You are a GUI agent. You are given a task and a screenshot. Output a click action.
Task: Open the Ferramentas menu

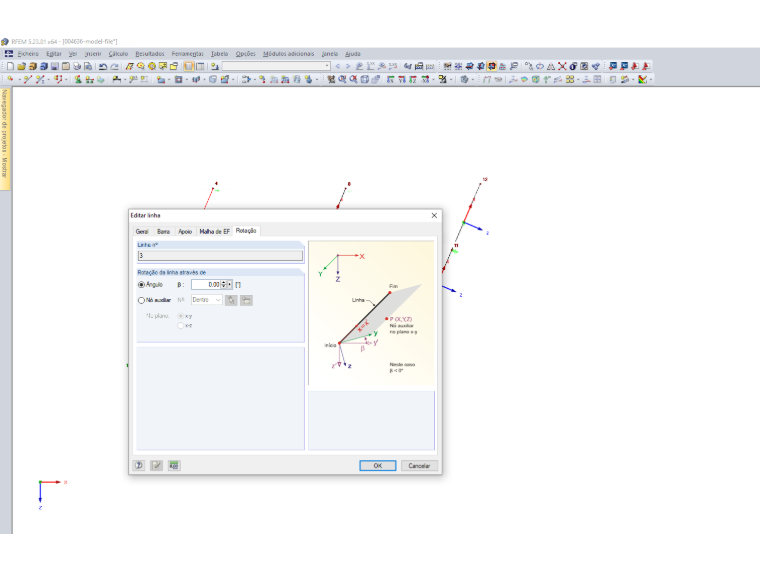[x=188, y=54]
